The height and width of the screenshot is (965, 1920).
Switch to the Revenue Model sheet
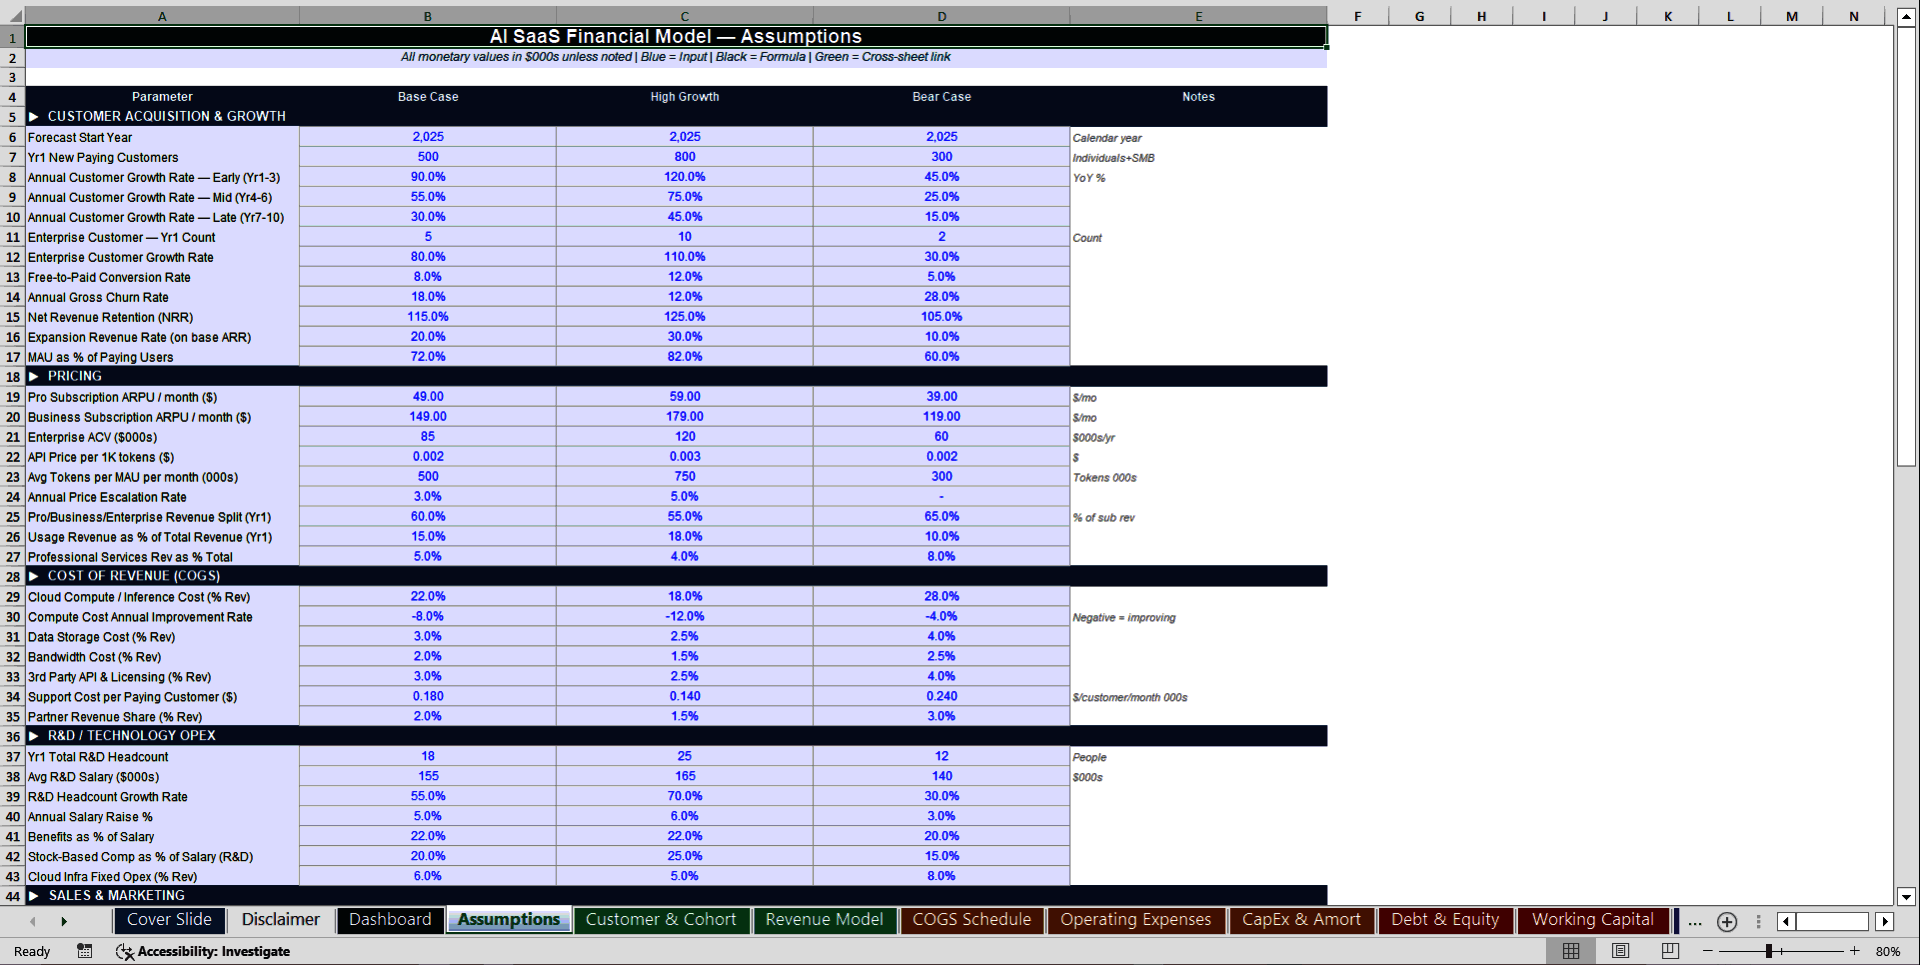pos(824,920)
